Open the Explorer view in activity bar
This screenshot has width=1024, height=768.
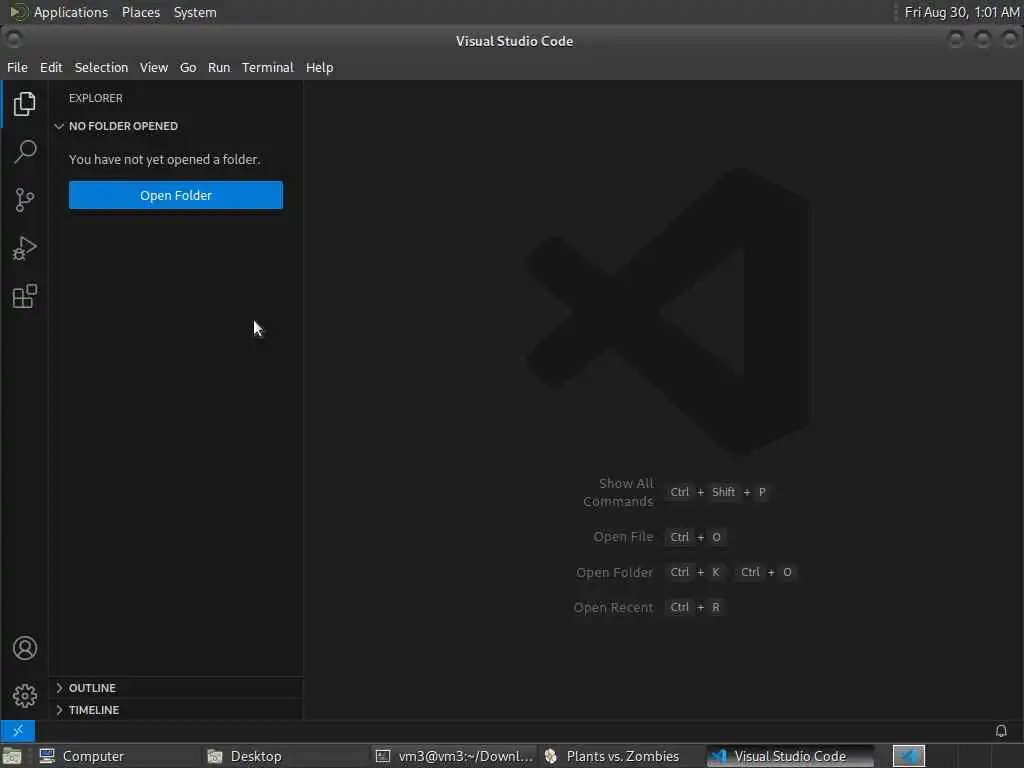pos(24,104)
